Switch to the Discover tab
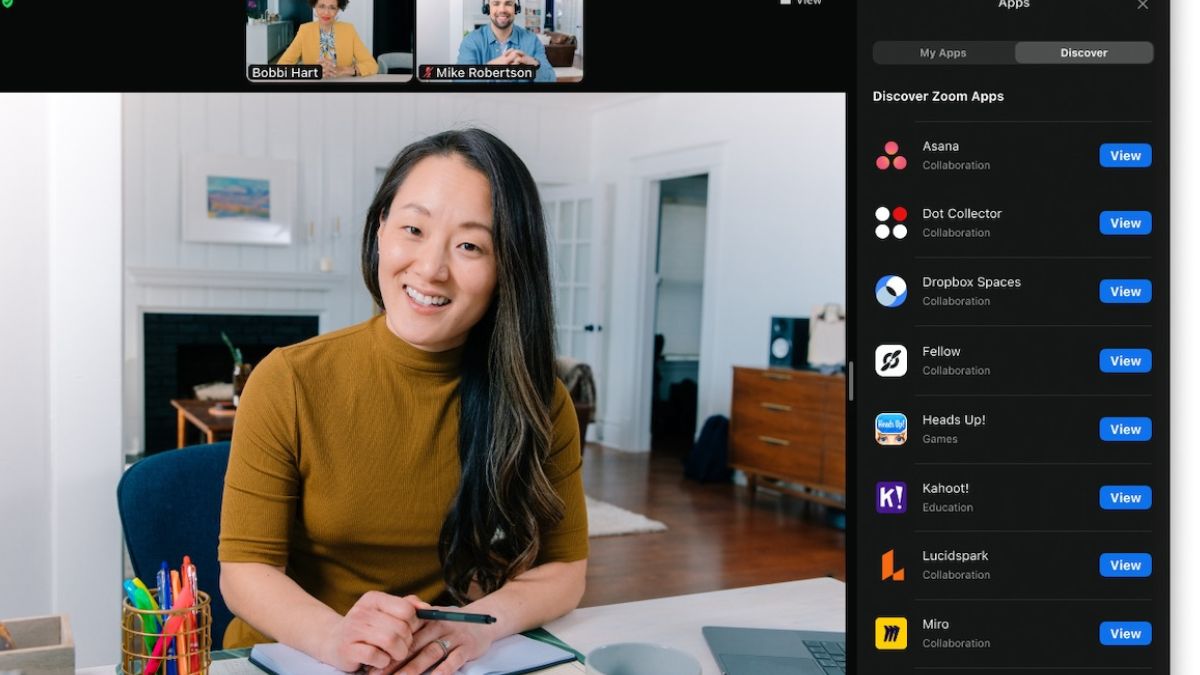1200x675 pixels. 1084,53
